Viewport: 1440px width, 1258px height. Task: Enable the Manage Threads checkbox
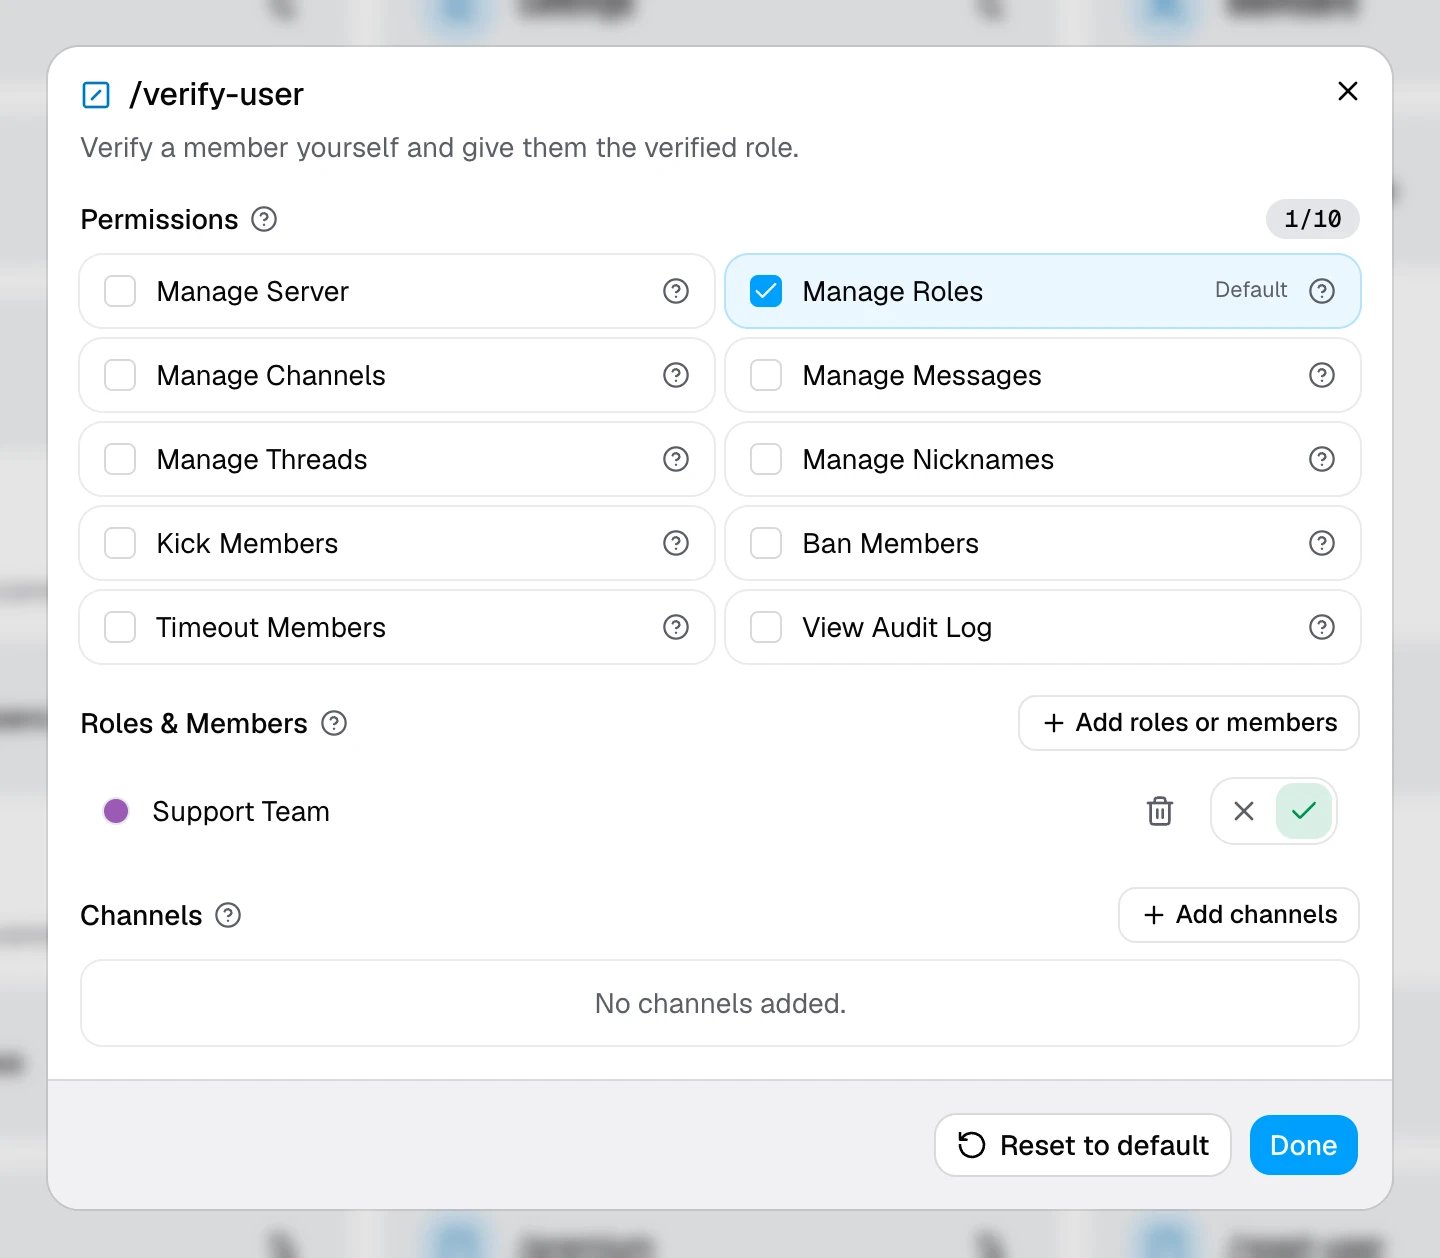coord(120,459)
